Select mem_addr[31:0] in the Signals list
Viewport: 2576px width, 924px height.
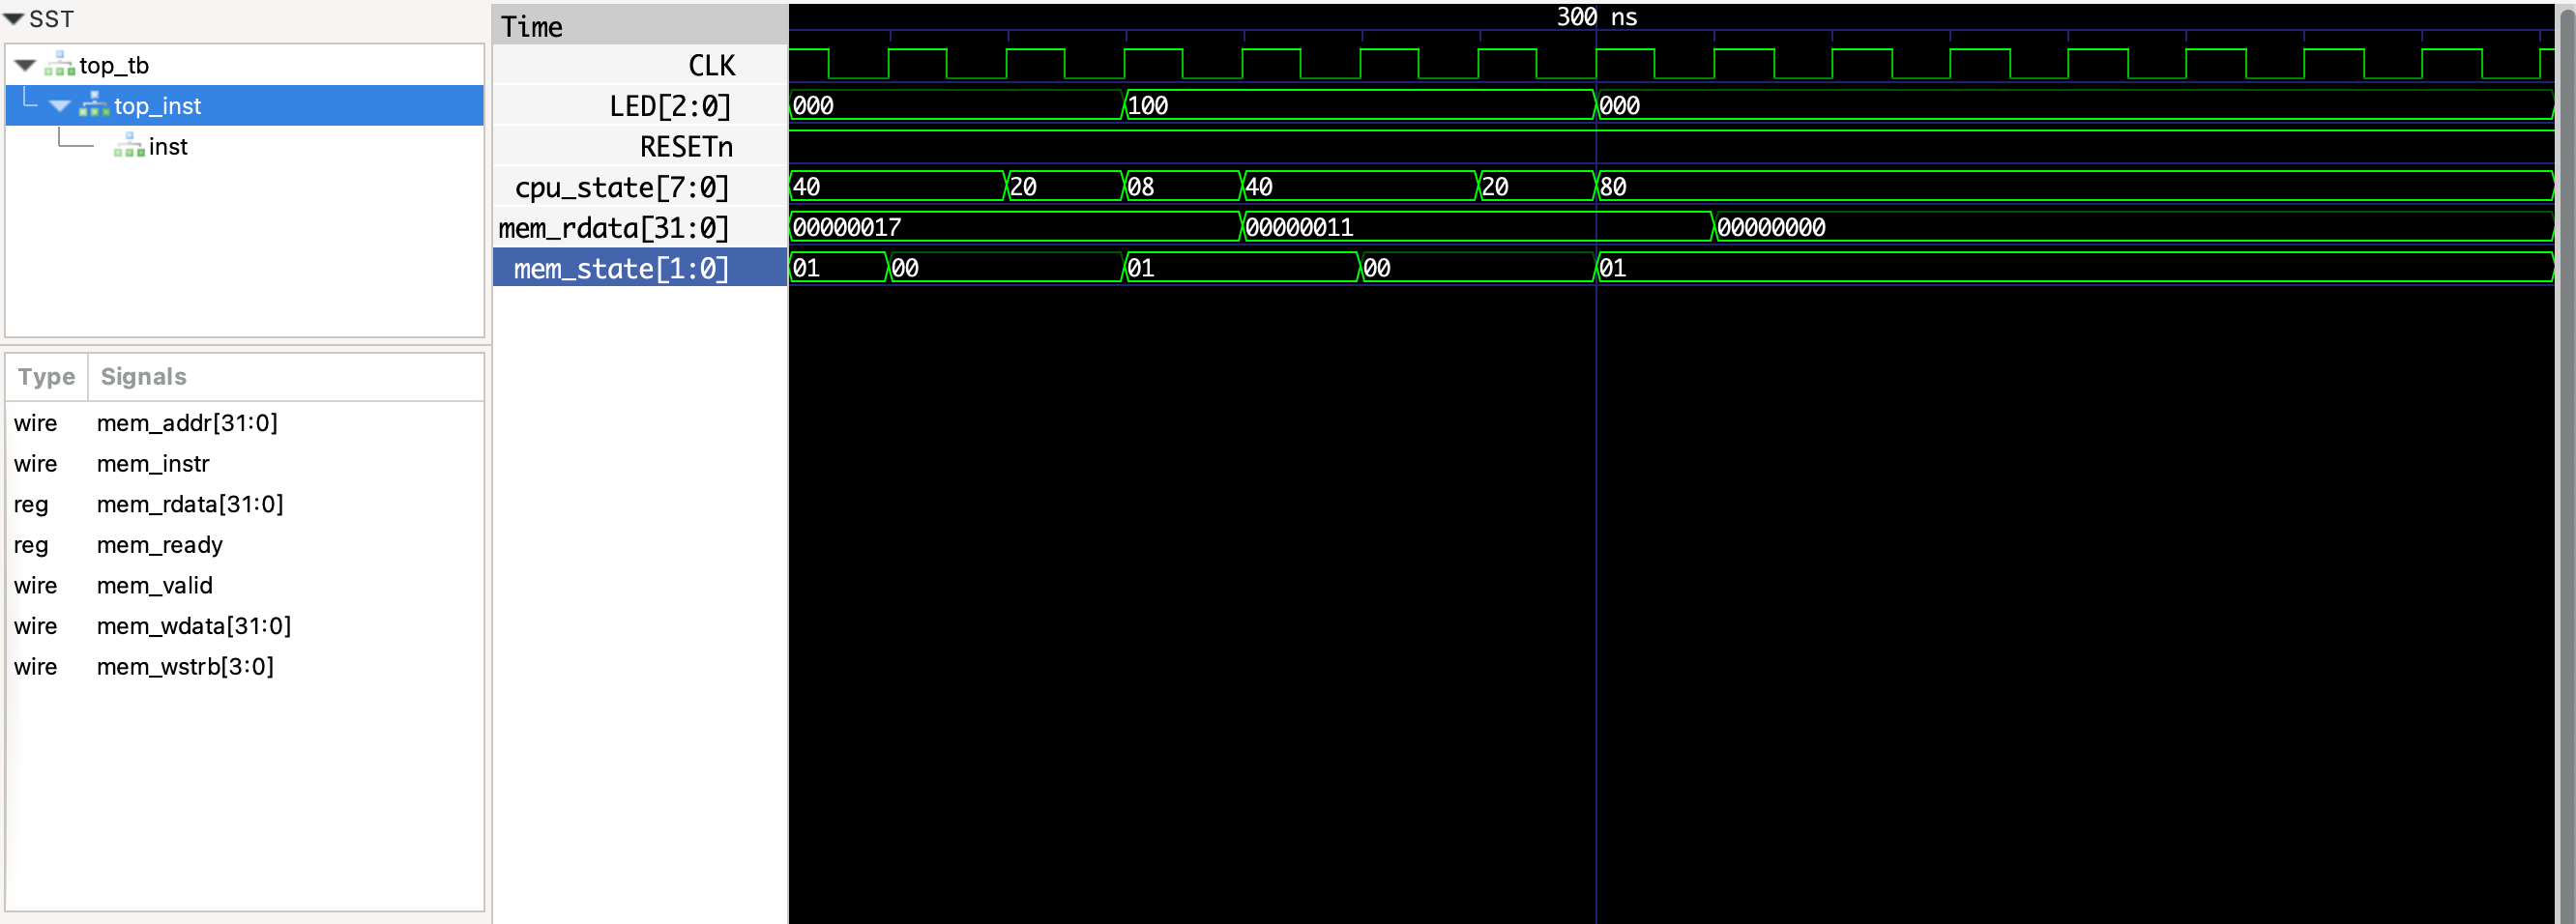[x=187, y=423]
